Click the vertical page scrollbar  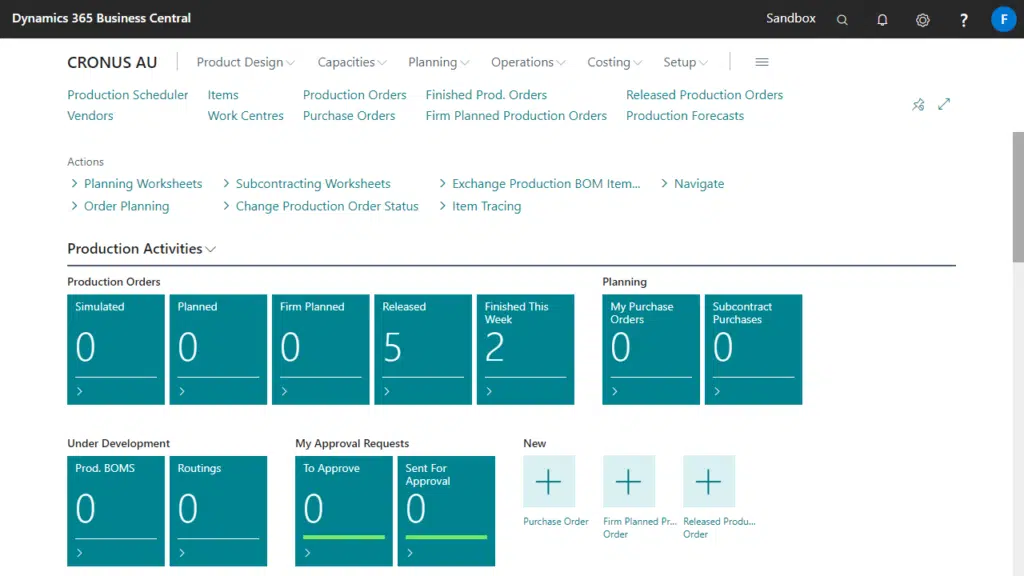[1018, 200]
